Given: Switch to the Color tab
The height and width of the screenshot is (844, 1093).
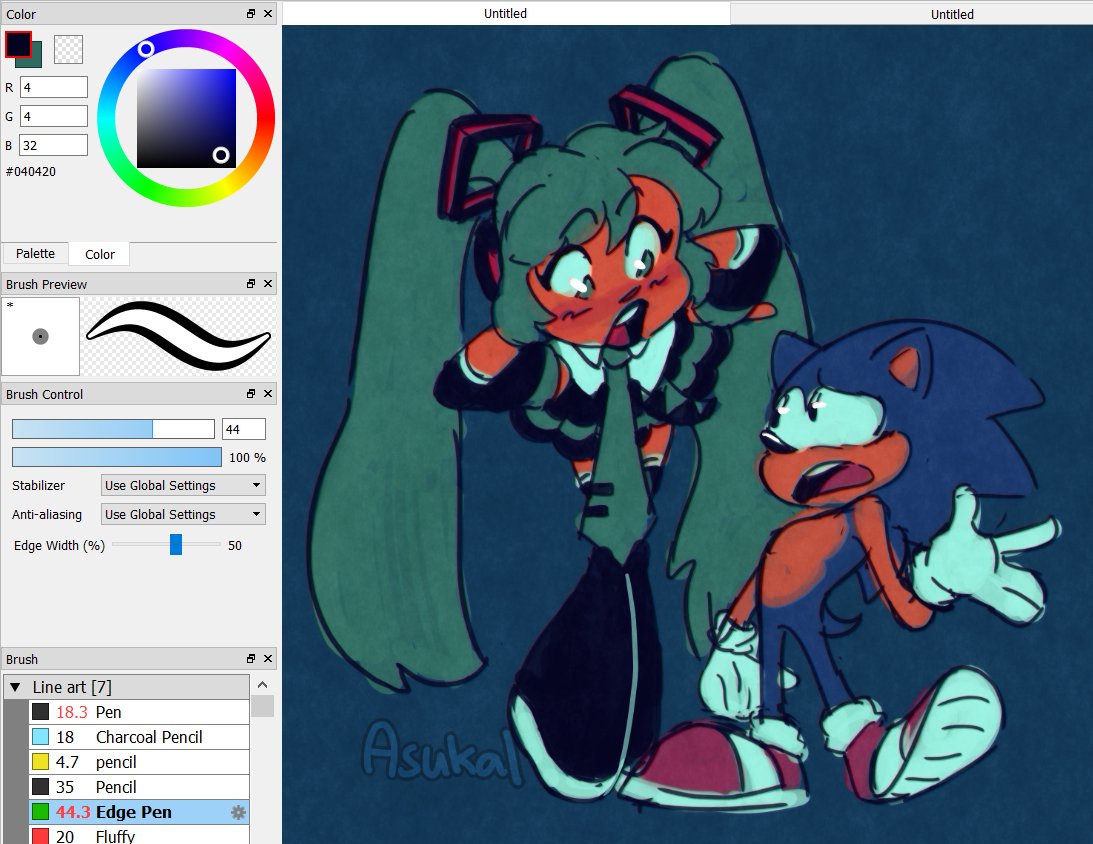Looking at the screenshot, I should tap(100, 254).
